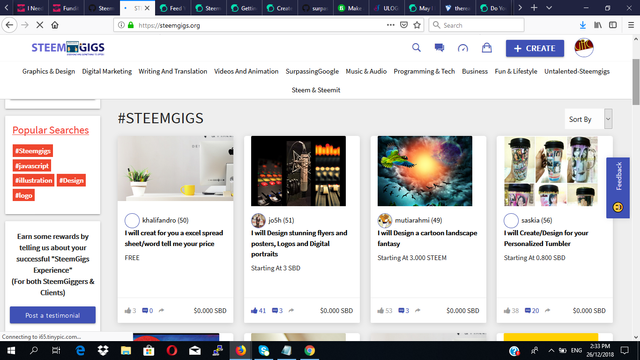Image resolution: width=640 pixels, height=360 pixels.
Task: Share the mutiarahmi cartoon landscape gig
Action: pos(418,311)
